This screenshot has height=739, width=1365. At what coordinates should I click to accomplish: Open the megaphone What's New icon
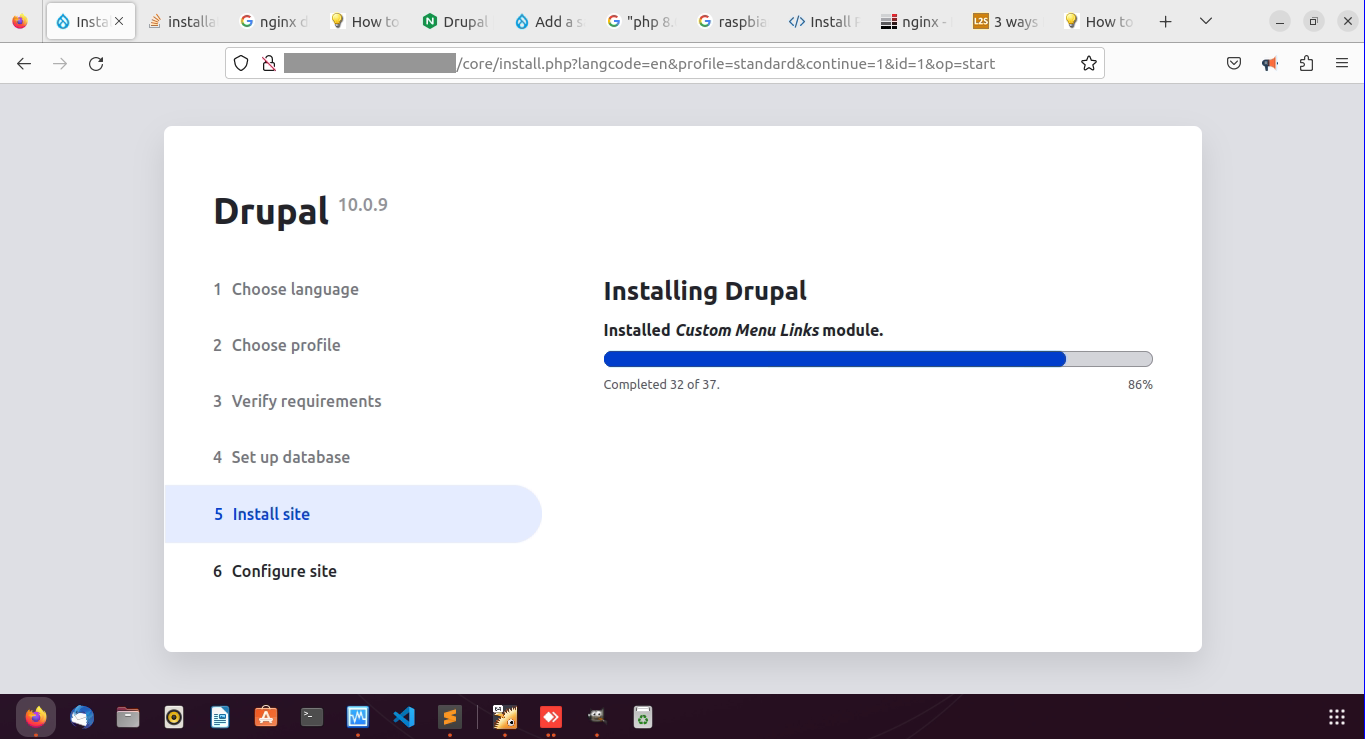point(1270,63)
